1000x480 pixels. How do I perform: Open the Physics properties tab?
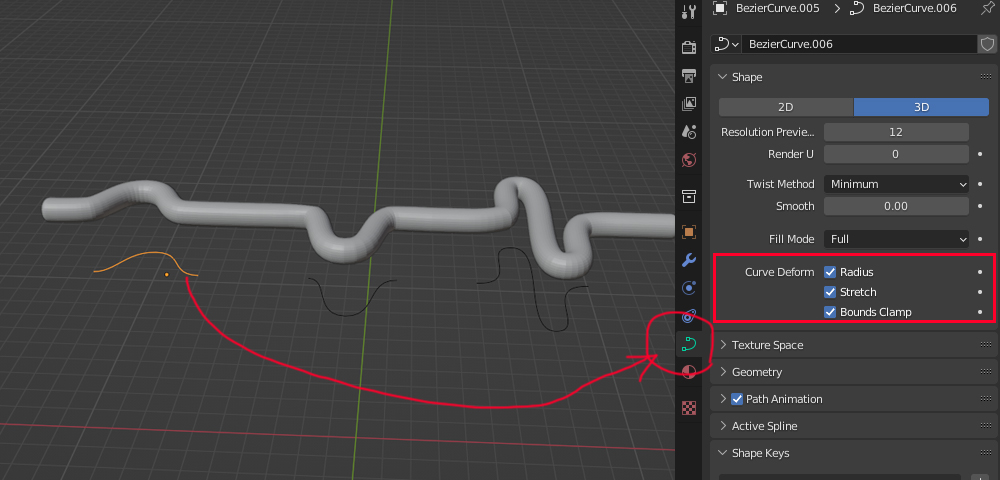point(689,288)
